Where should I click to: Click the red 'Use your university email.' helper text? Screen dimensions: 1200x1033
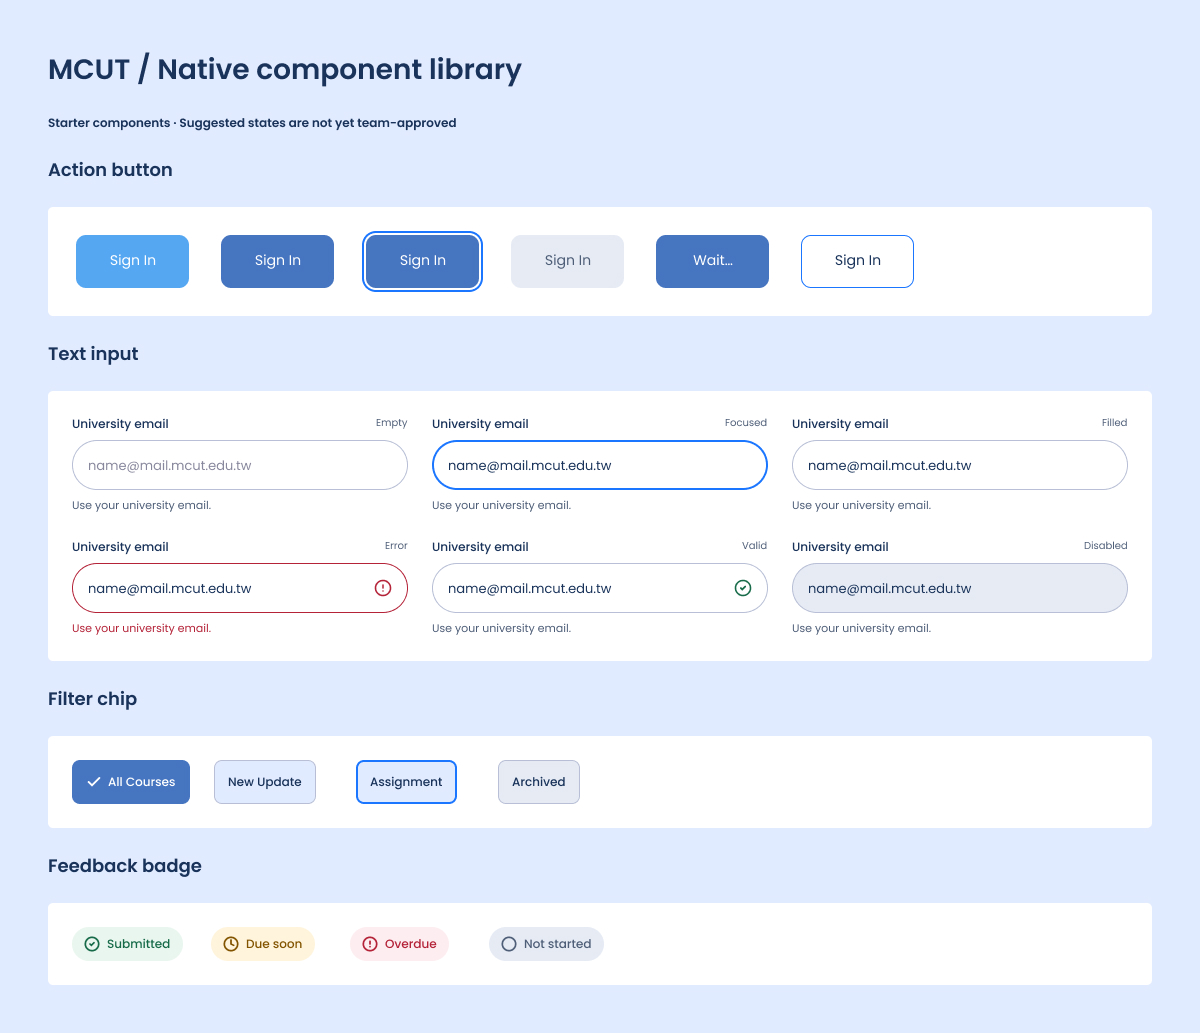click(142, 628)
